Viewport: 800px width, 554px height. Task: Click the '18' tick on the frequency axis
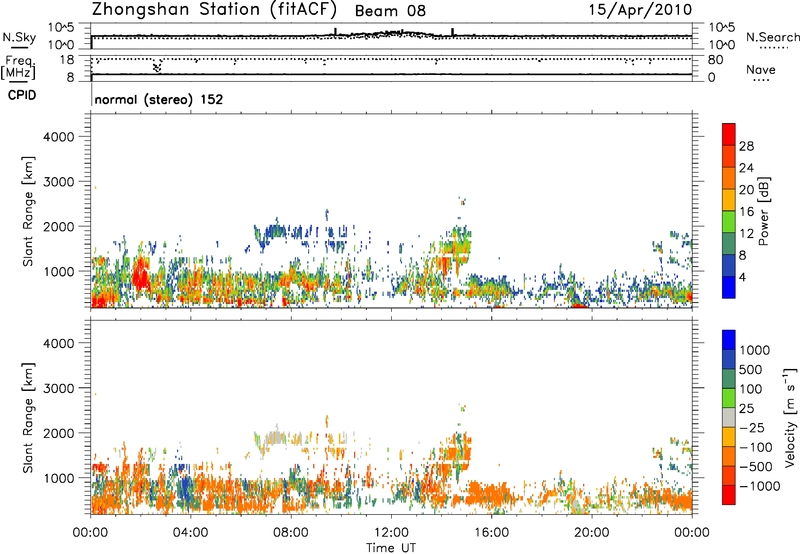pyautogui.click(x=66, y=60)
